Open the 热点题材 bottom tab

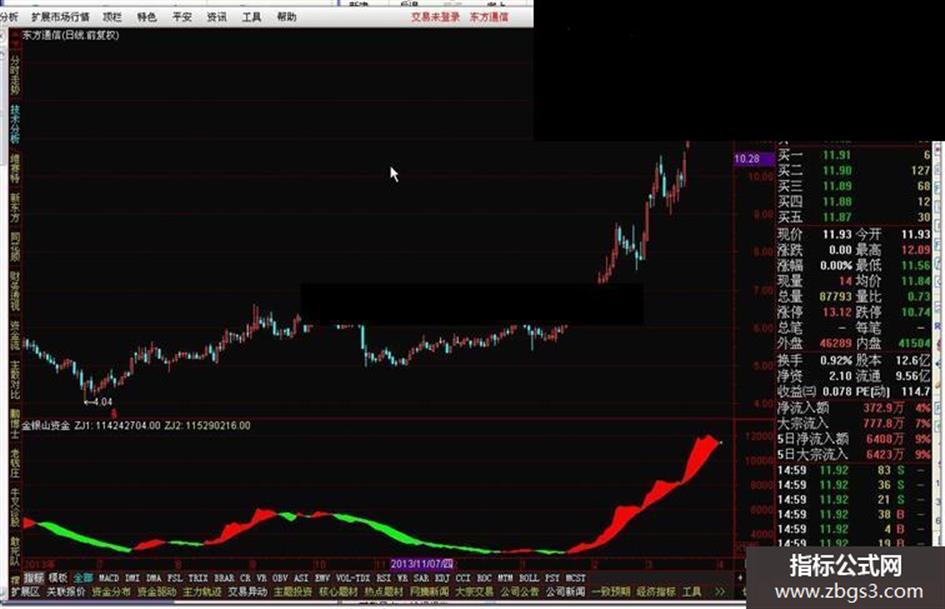[x=383, y=592]
